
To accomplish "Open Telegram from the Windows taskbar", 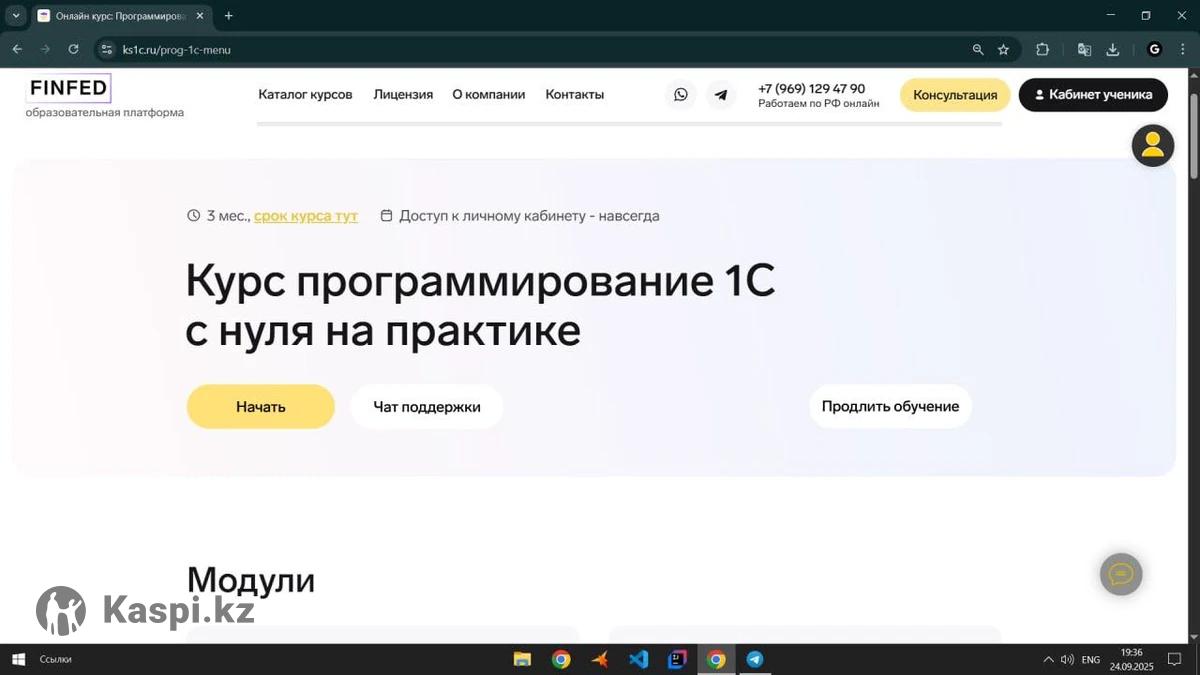I will (x=755, y=659).
